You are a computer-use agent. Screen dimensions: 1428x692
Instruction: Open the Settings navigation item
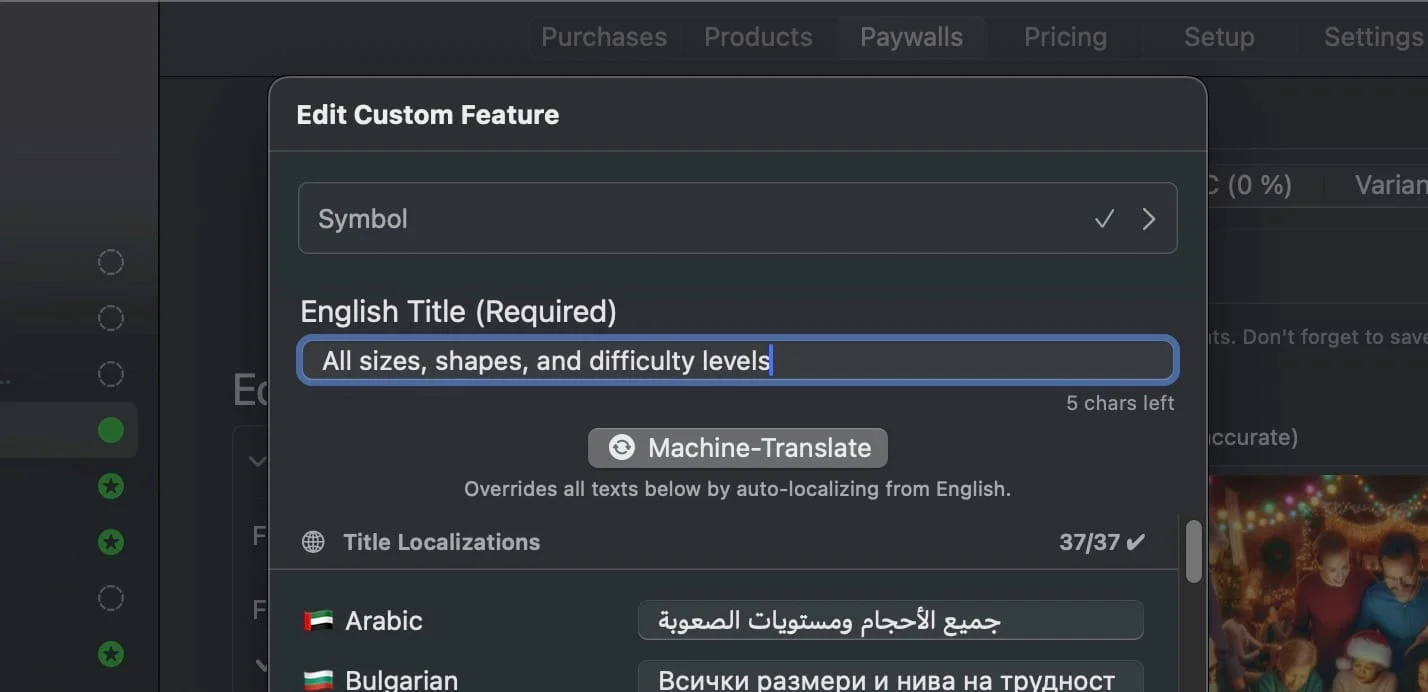1374,37
